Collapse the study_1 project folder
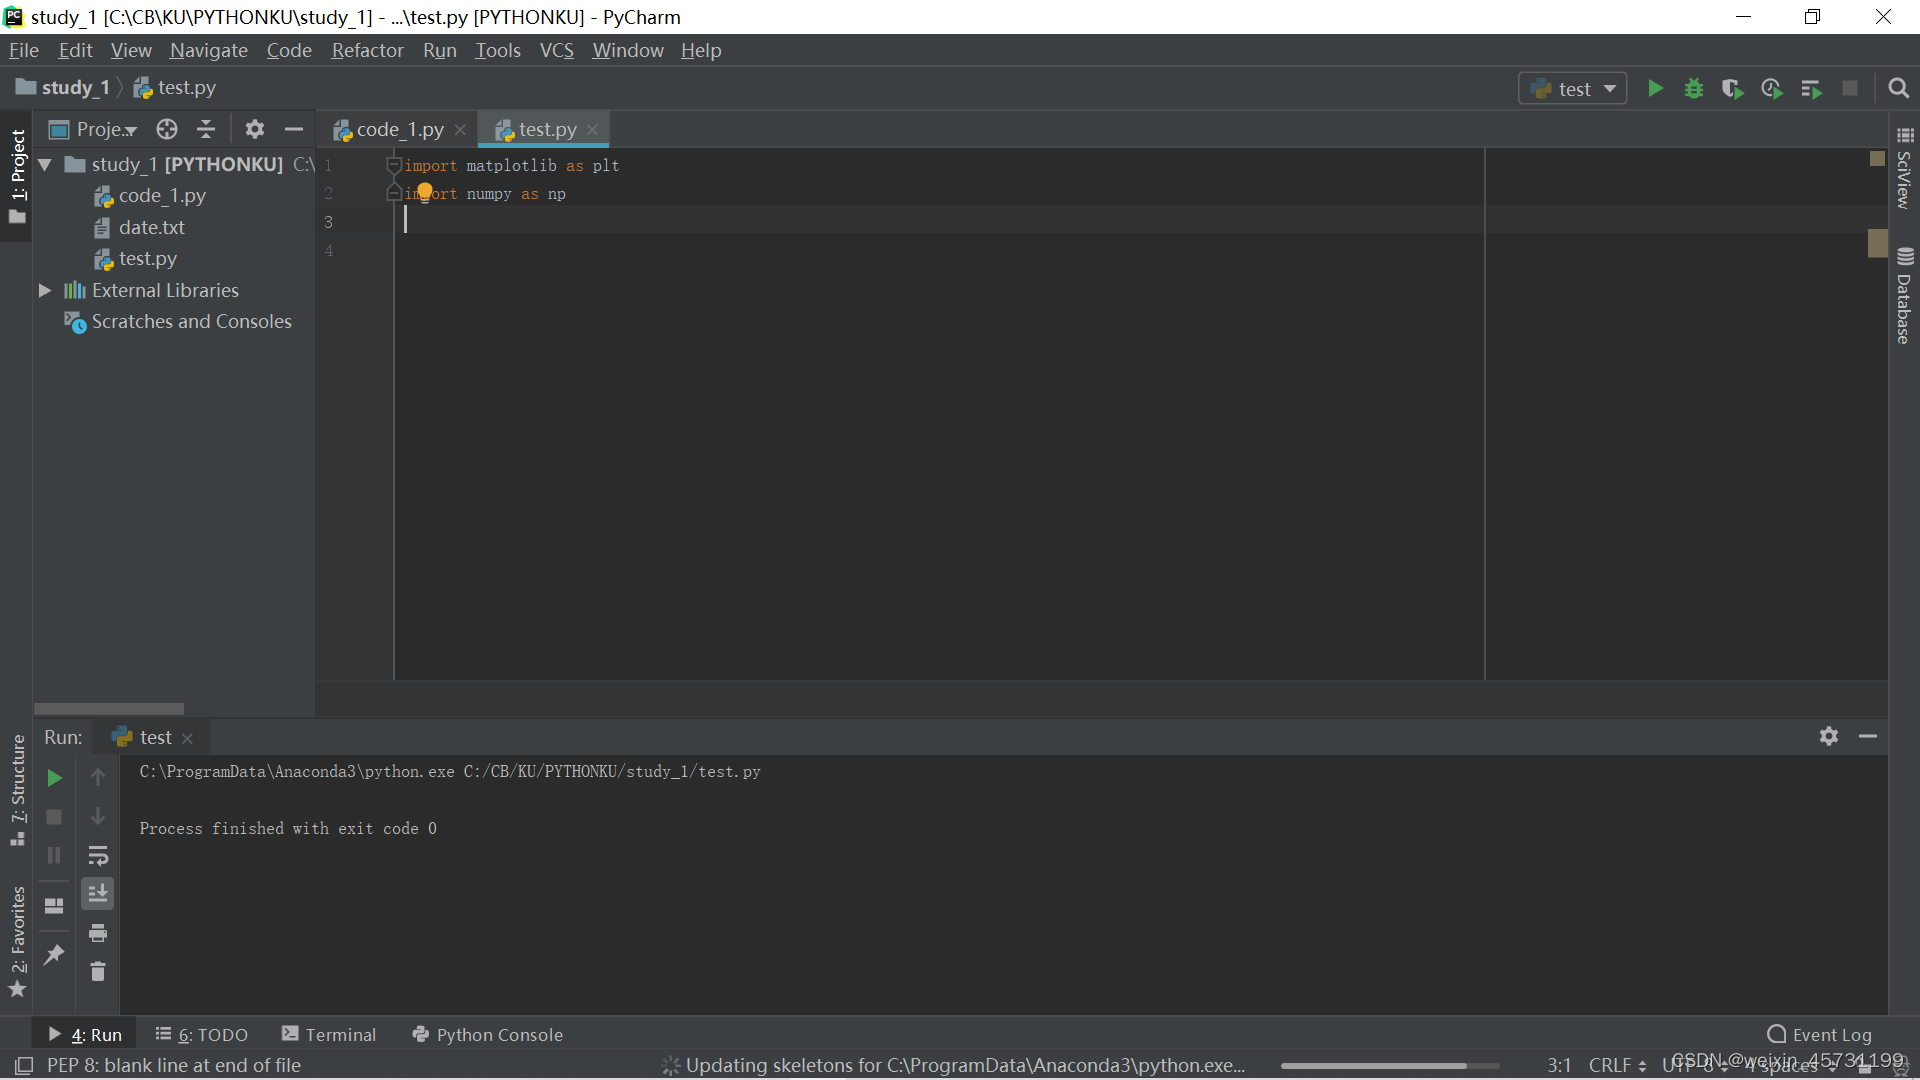The height and width of the screenshot is (1080, 1920). (x=45, y=164)
